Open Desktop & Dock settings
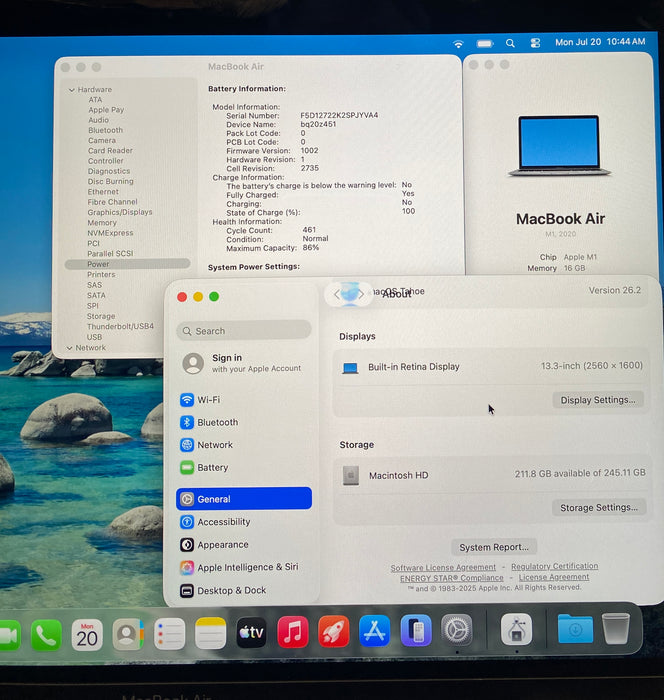Image resolution: width=664 pixels, height=700 pixels. [x=244, y=591]
